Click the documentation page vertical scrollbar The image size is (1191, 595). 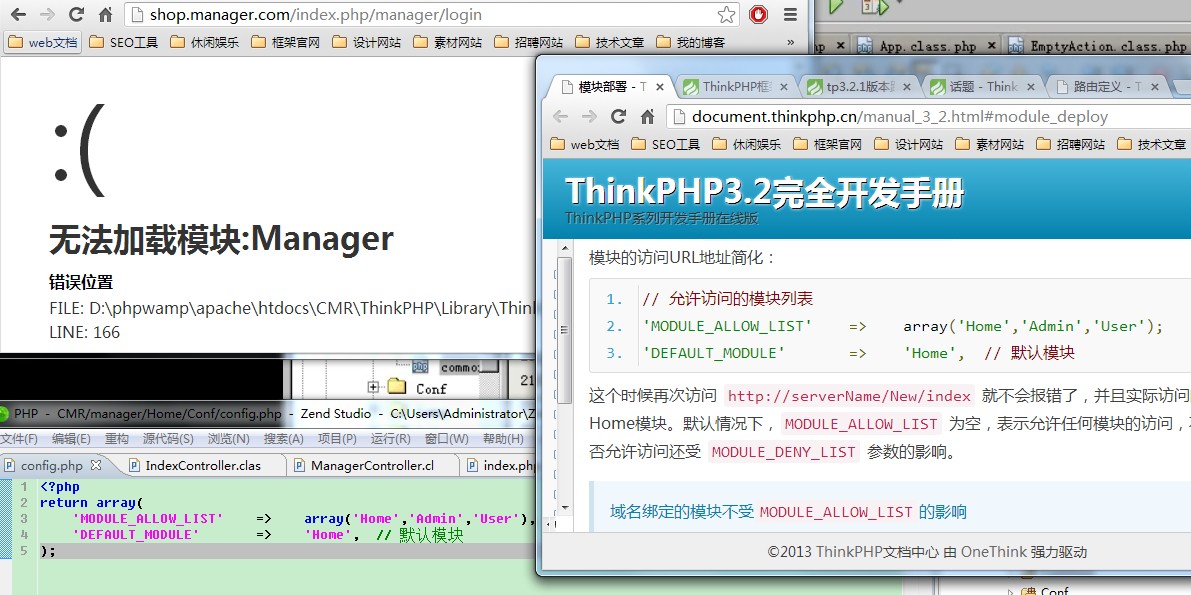(564, 330)
